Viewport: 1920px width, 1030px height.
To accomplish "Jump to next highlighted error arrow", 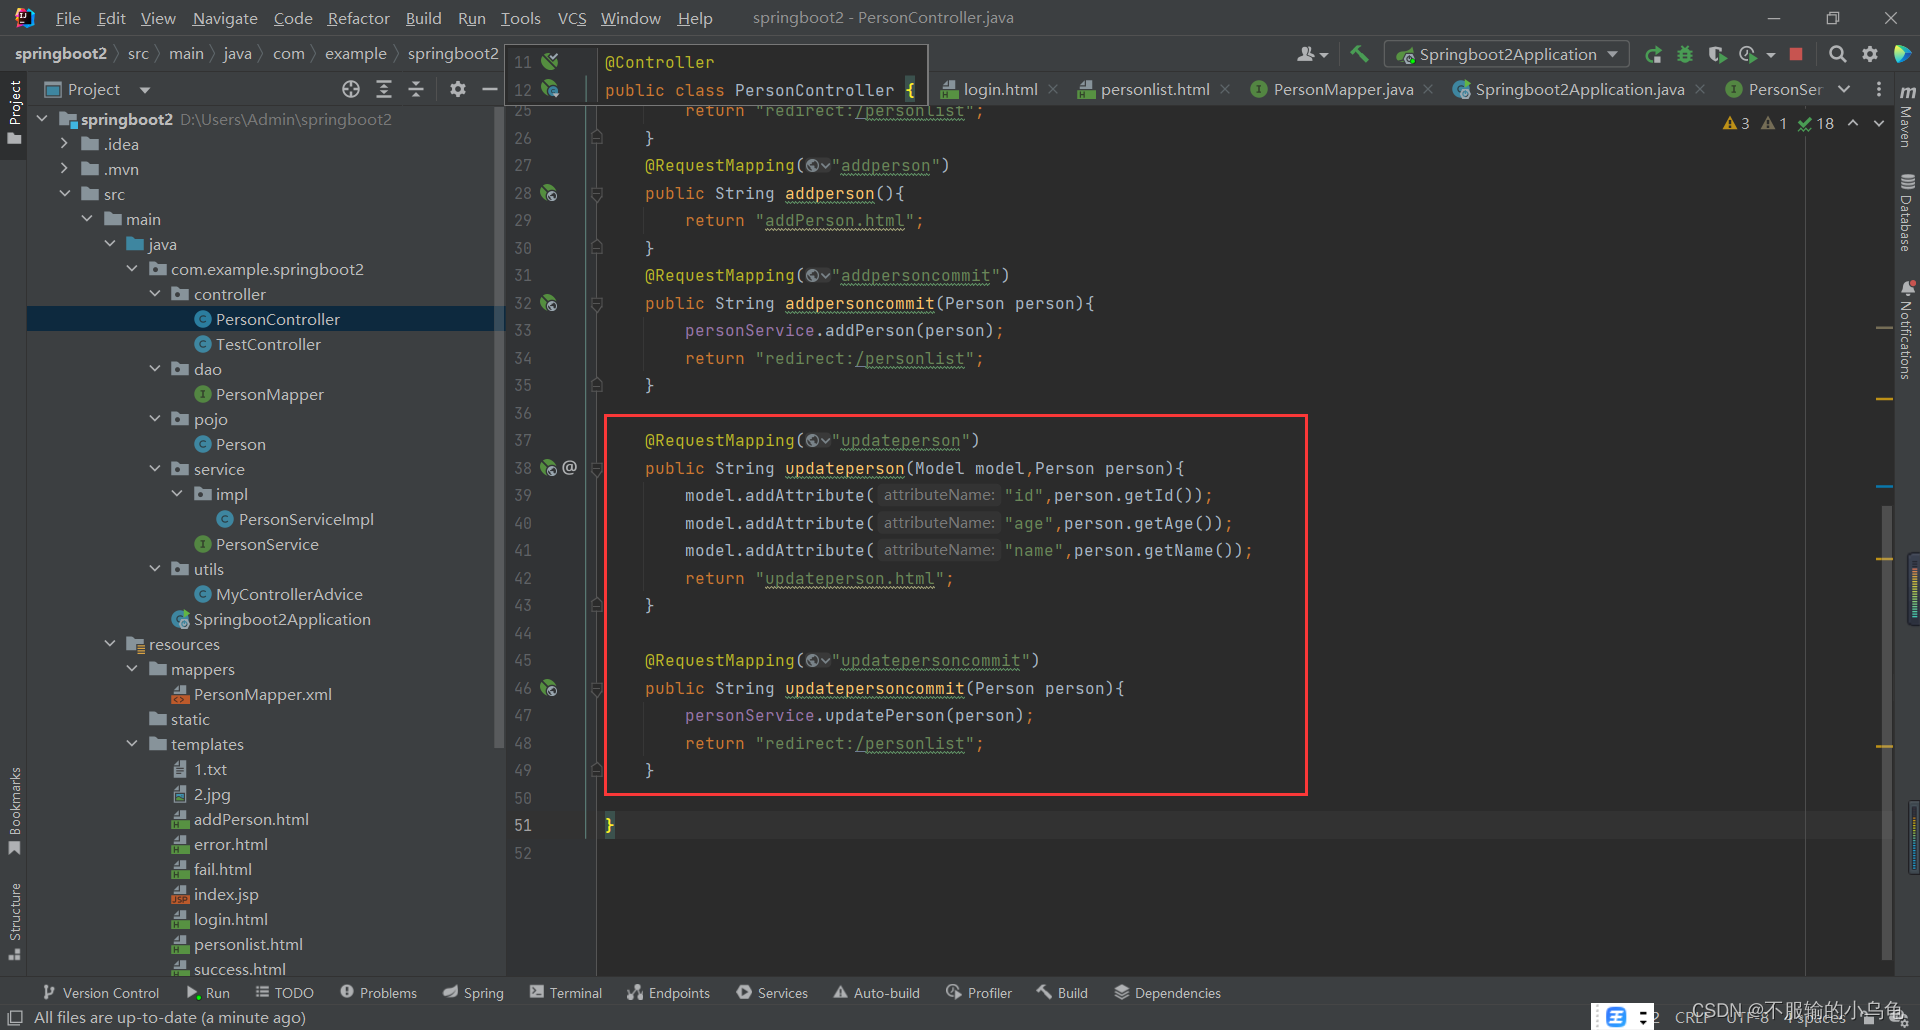I will (1879, 123).
